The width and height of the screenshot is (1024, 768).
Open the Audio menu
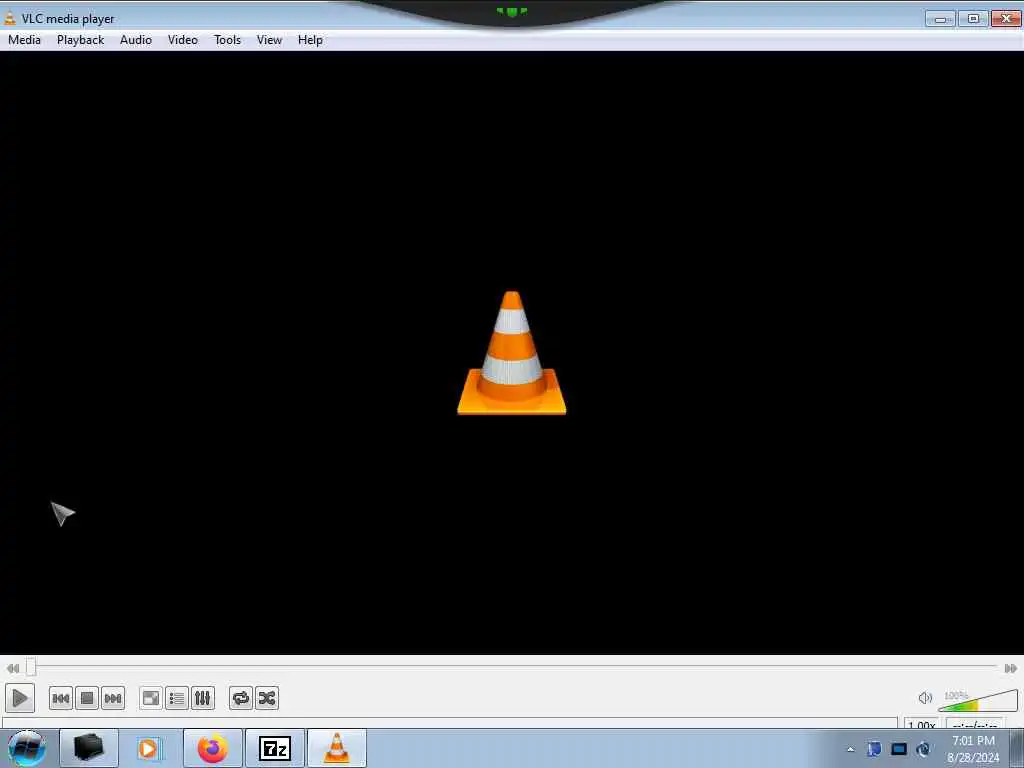tap(136, 40)
